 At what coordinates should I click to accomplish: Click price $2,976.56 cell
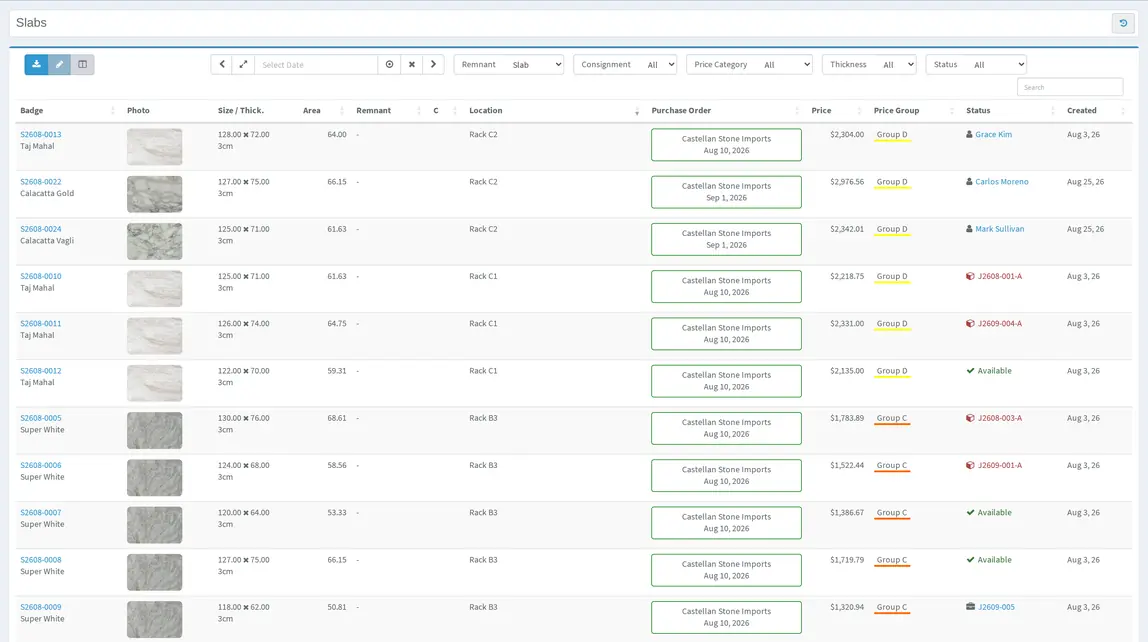[x=846, y=182]
